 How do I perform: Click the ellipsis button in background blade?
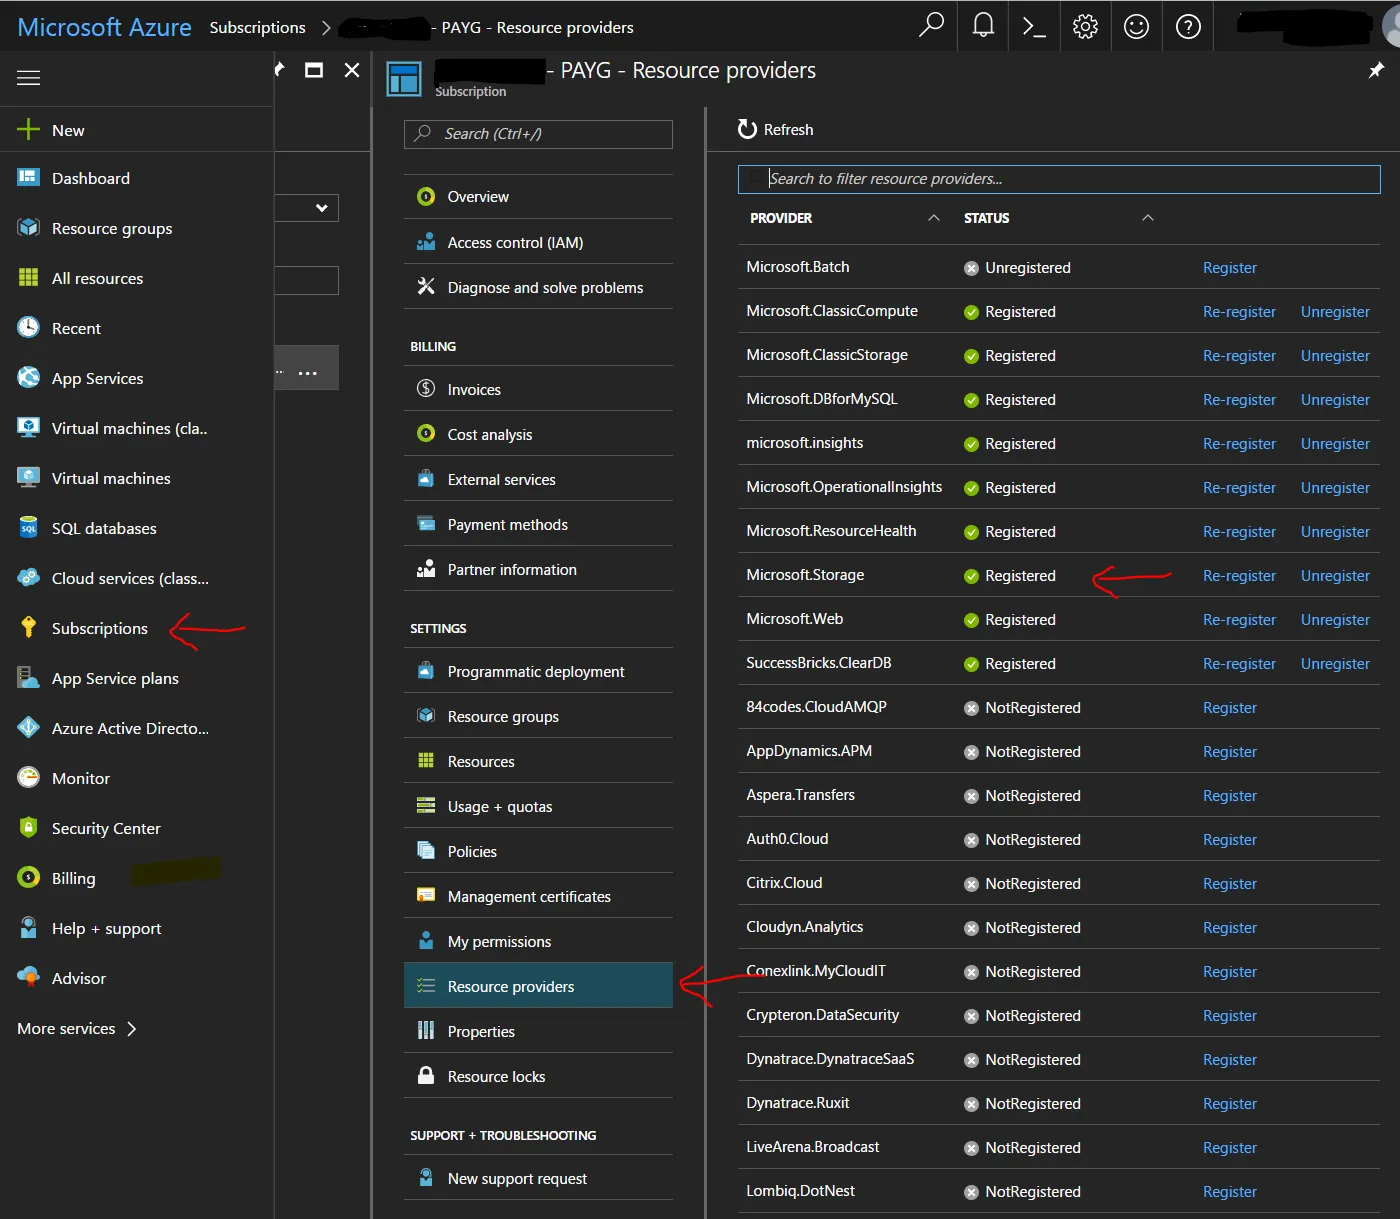coord(307,373)
